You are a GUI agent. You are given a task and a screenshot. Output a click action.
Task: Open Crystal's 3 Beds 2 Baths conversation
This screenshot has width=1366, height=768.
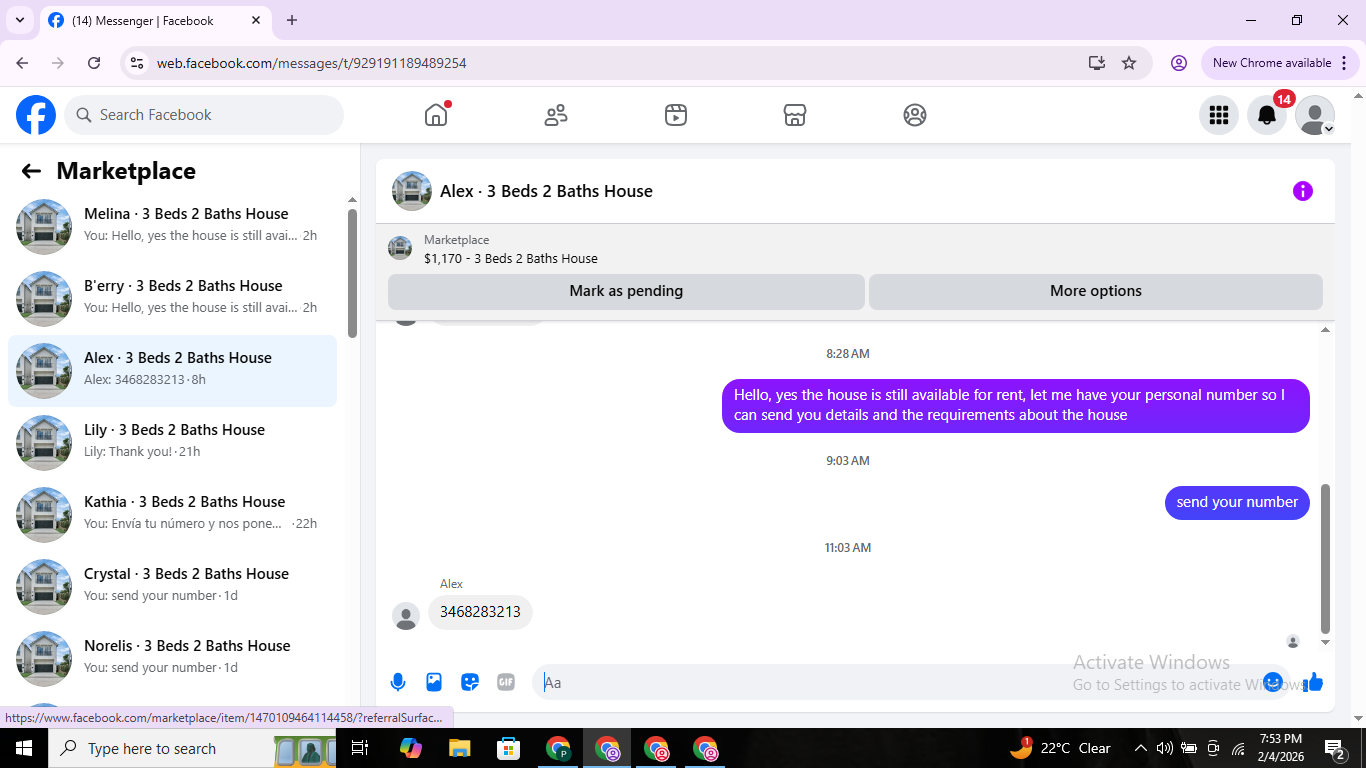coord(172,587)
